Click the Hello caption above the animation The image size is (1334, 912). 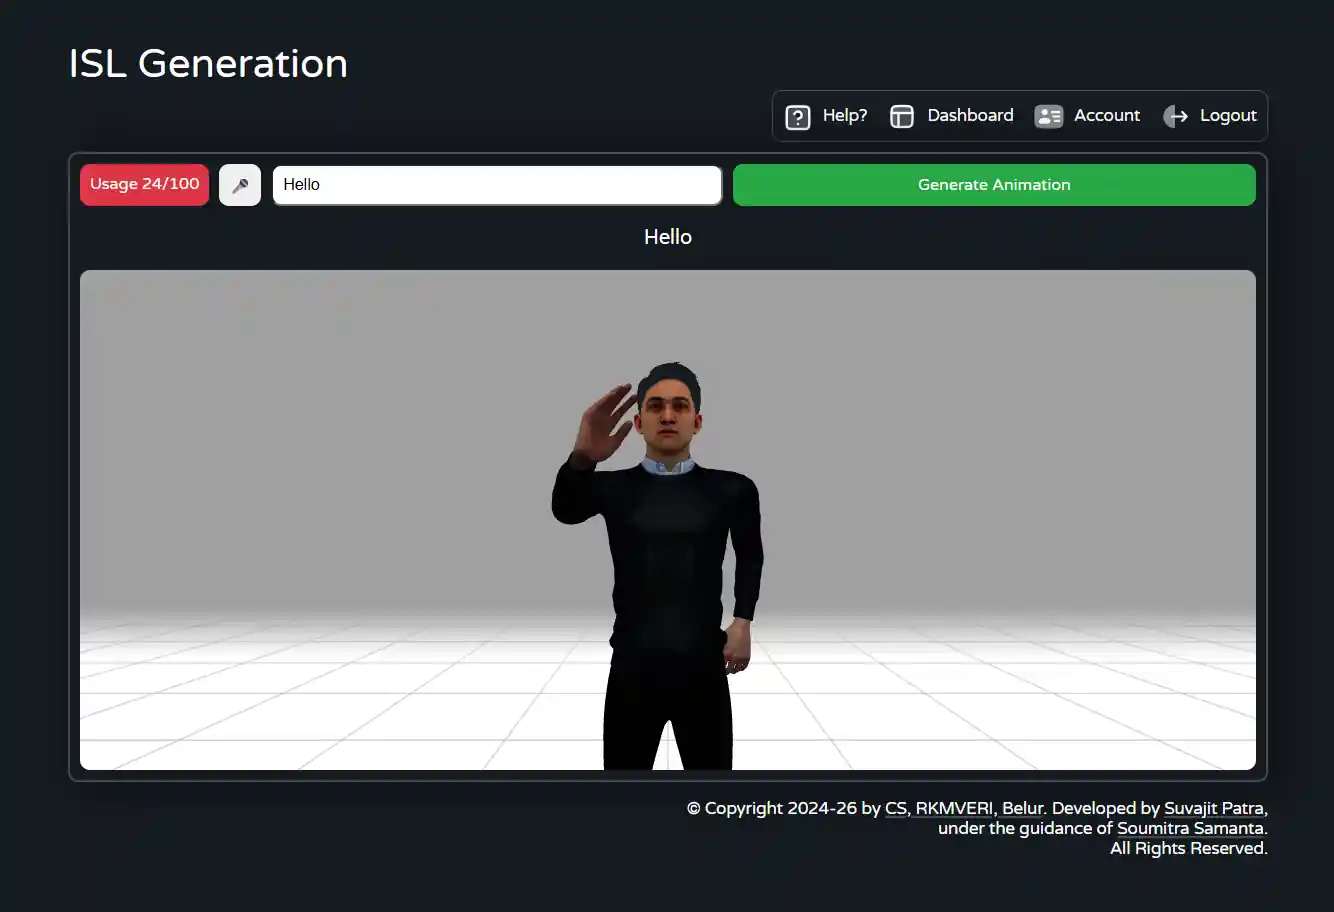pos(668,237)
